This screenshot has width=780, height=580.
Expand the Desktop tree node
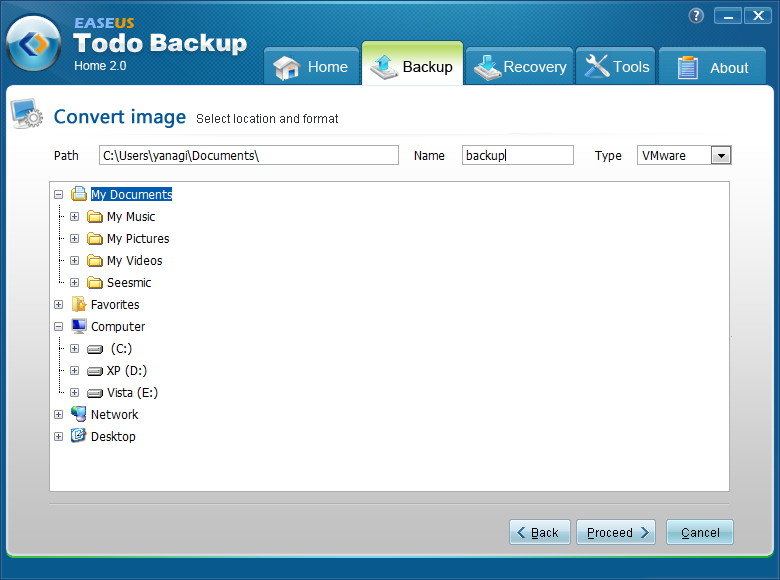coord(59,436)
